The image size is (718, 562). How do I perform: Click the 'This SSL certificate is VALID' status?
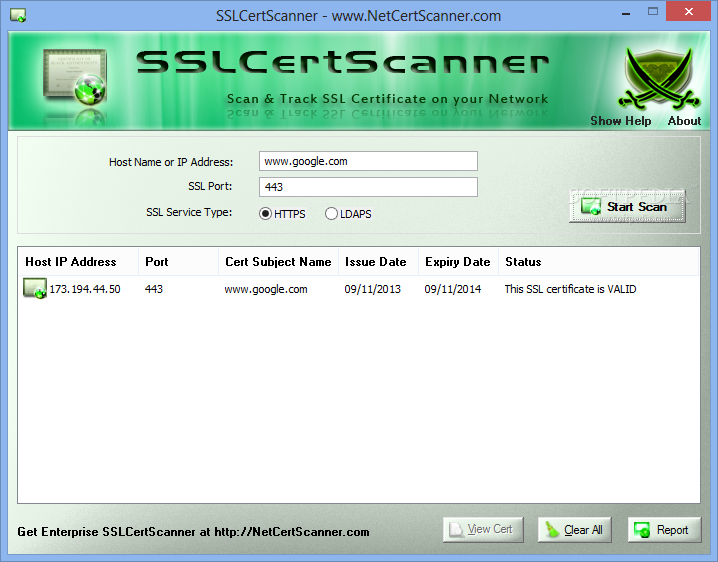[570, 289]
